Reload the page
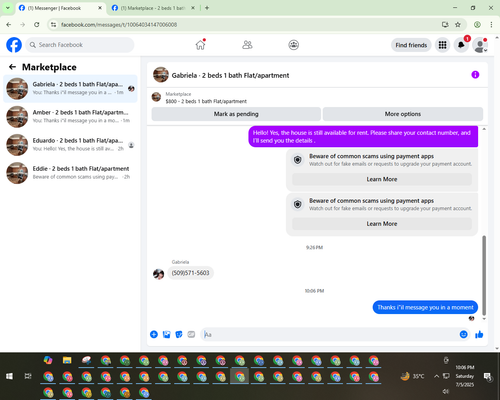 37,24
